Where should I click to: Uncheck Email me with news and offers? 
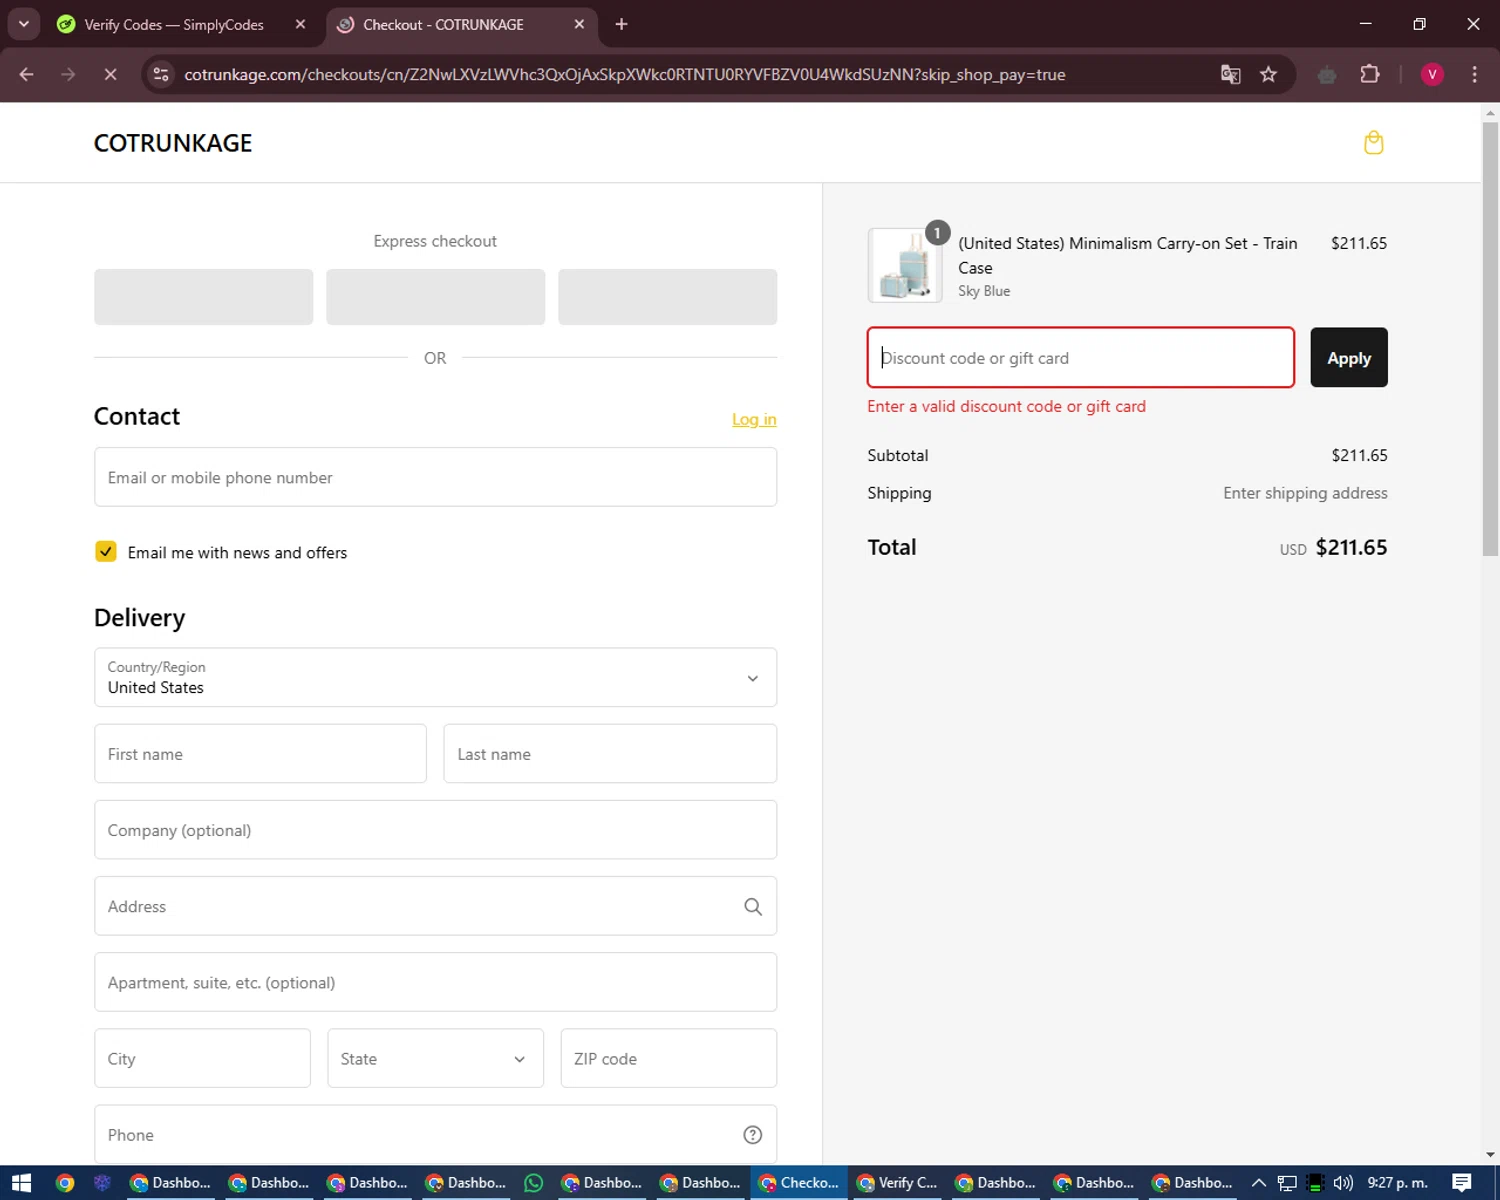[106, 552]
